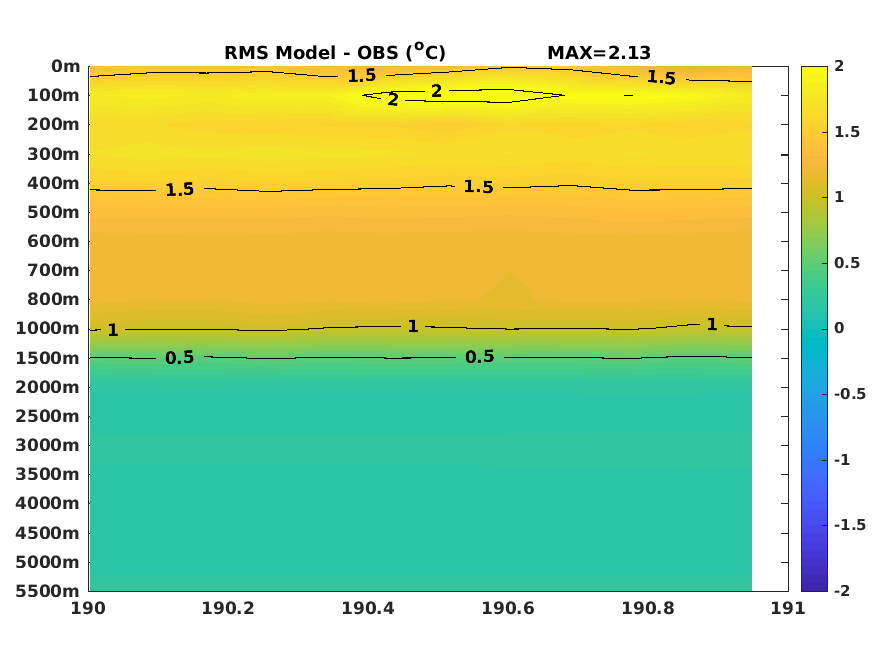Click the "190" longitude axis label
The height and width of the screenshot is (656, 875).
pyautogui.click(x=88, y=608)
